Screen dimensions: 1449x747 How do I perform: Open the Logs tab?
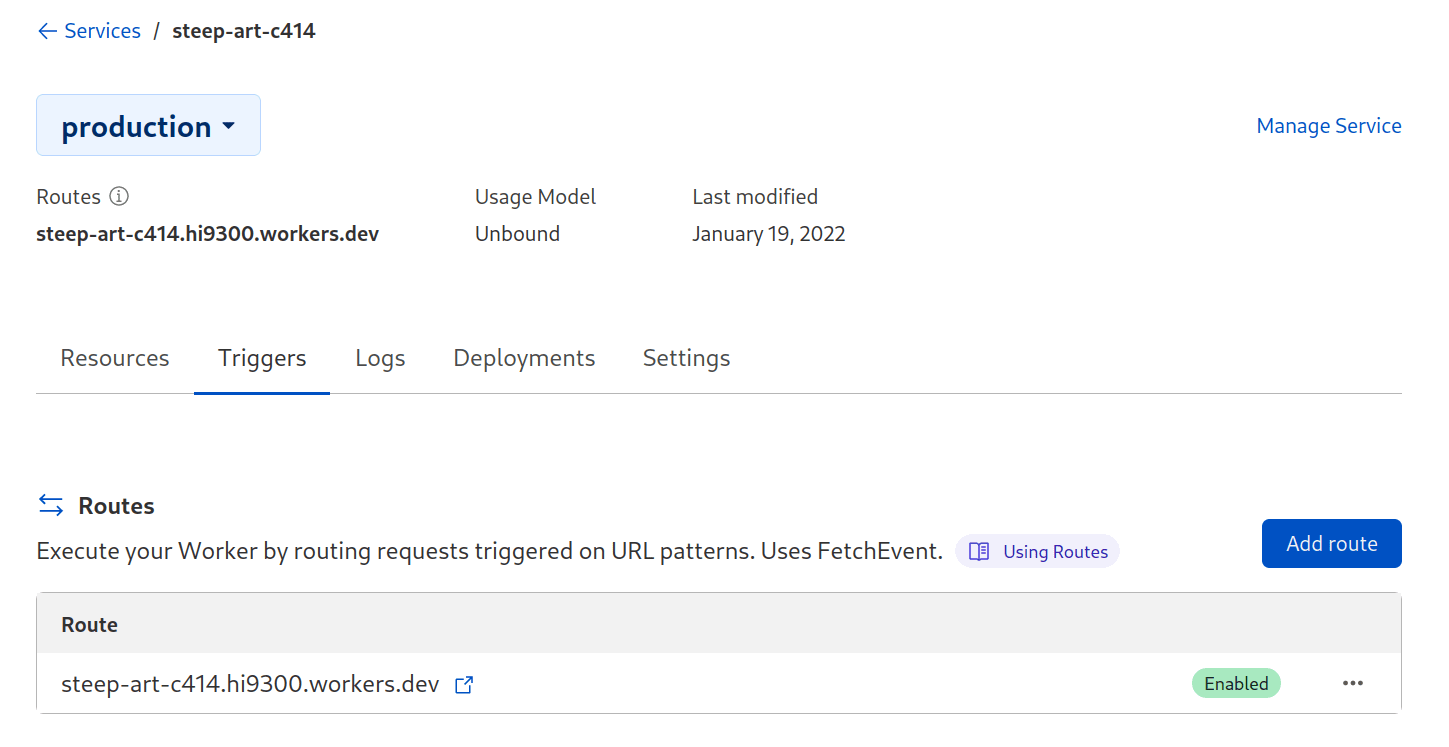click(x=380, y=358)
